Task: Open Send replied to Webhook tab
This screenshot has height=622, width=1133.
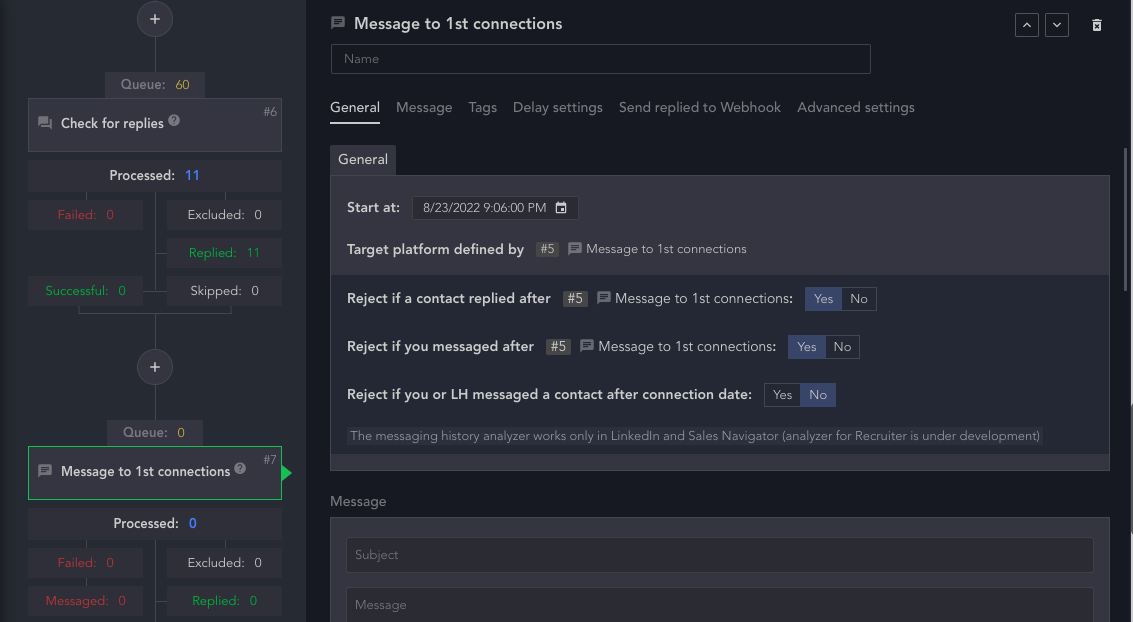Action: coord(700,107)
